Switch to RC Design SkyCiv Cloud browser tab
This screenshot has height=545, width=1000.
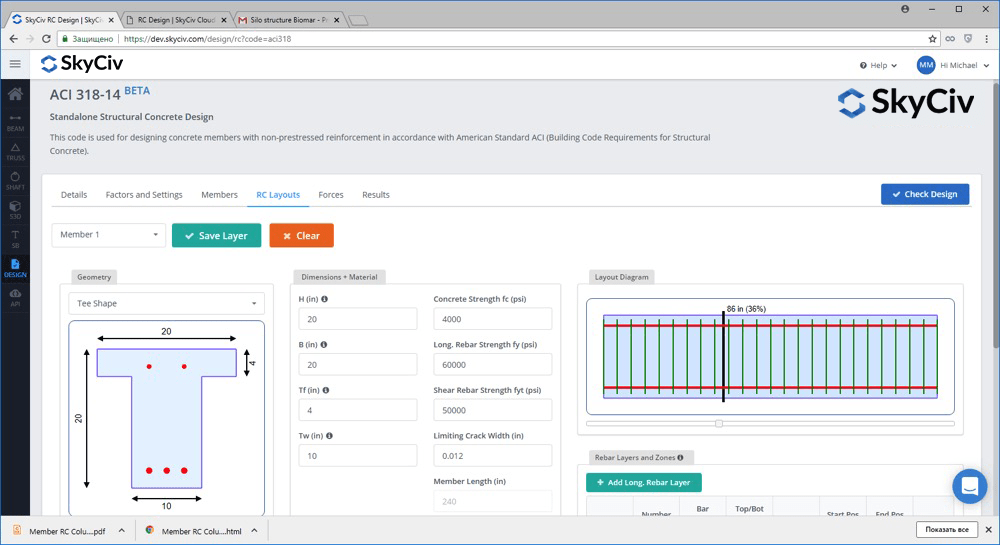pos(176,20)
